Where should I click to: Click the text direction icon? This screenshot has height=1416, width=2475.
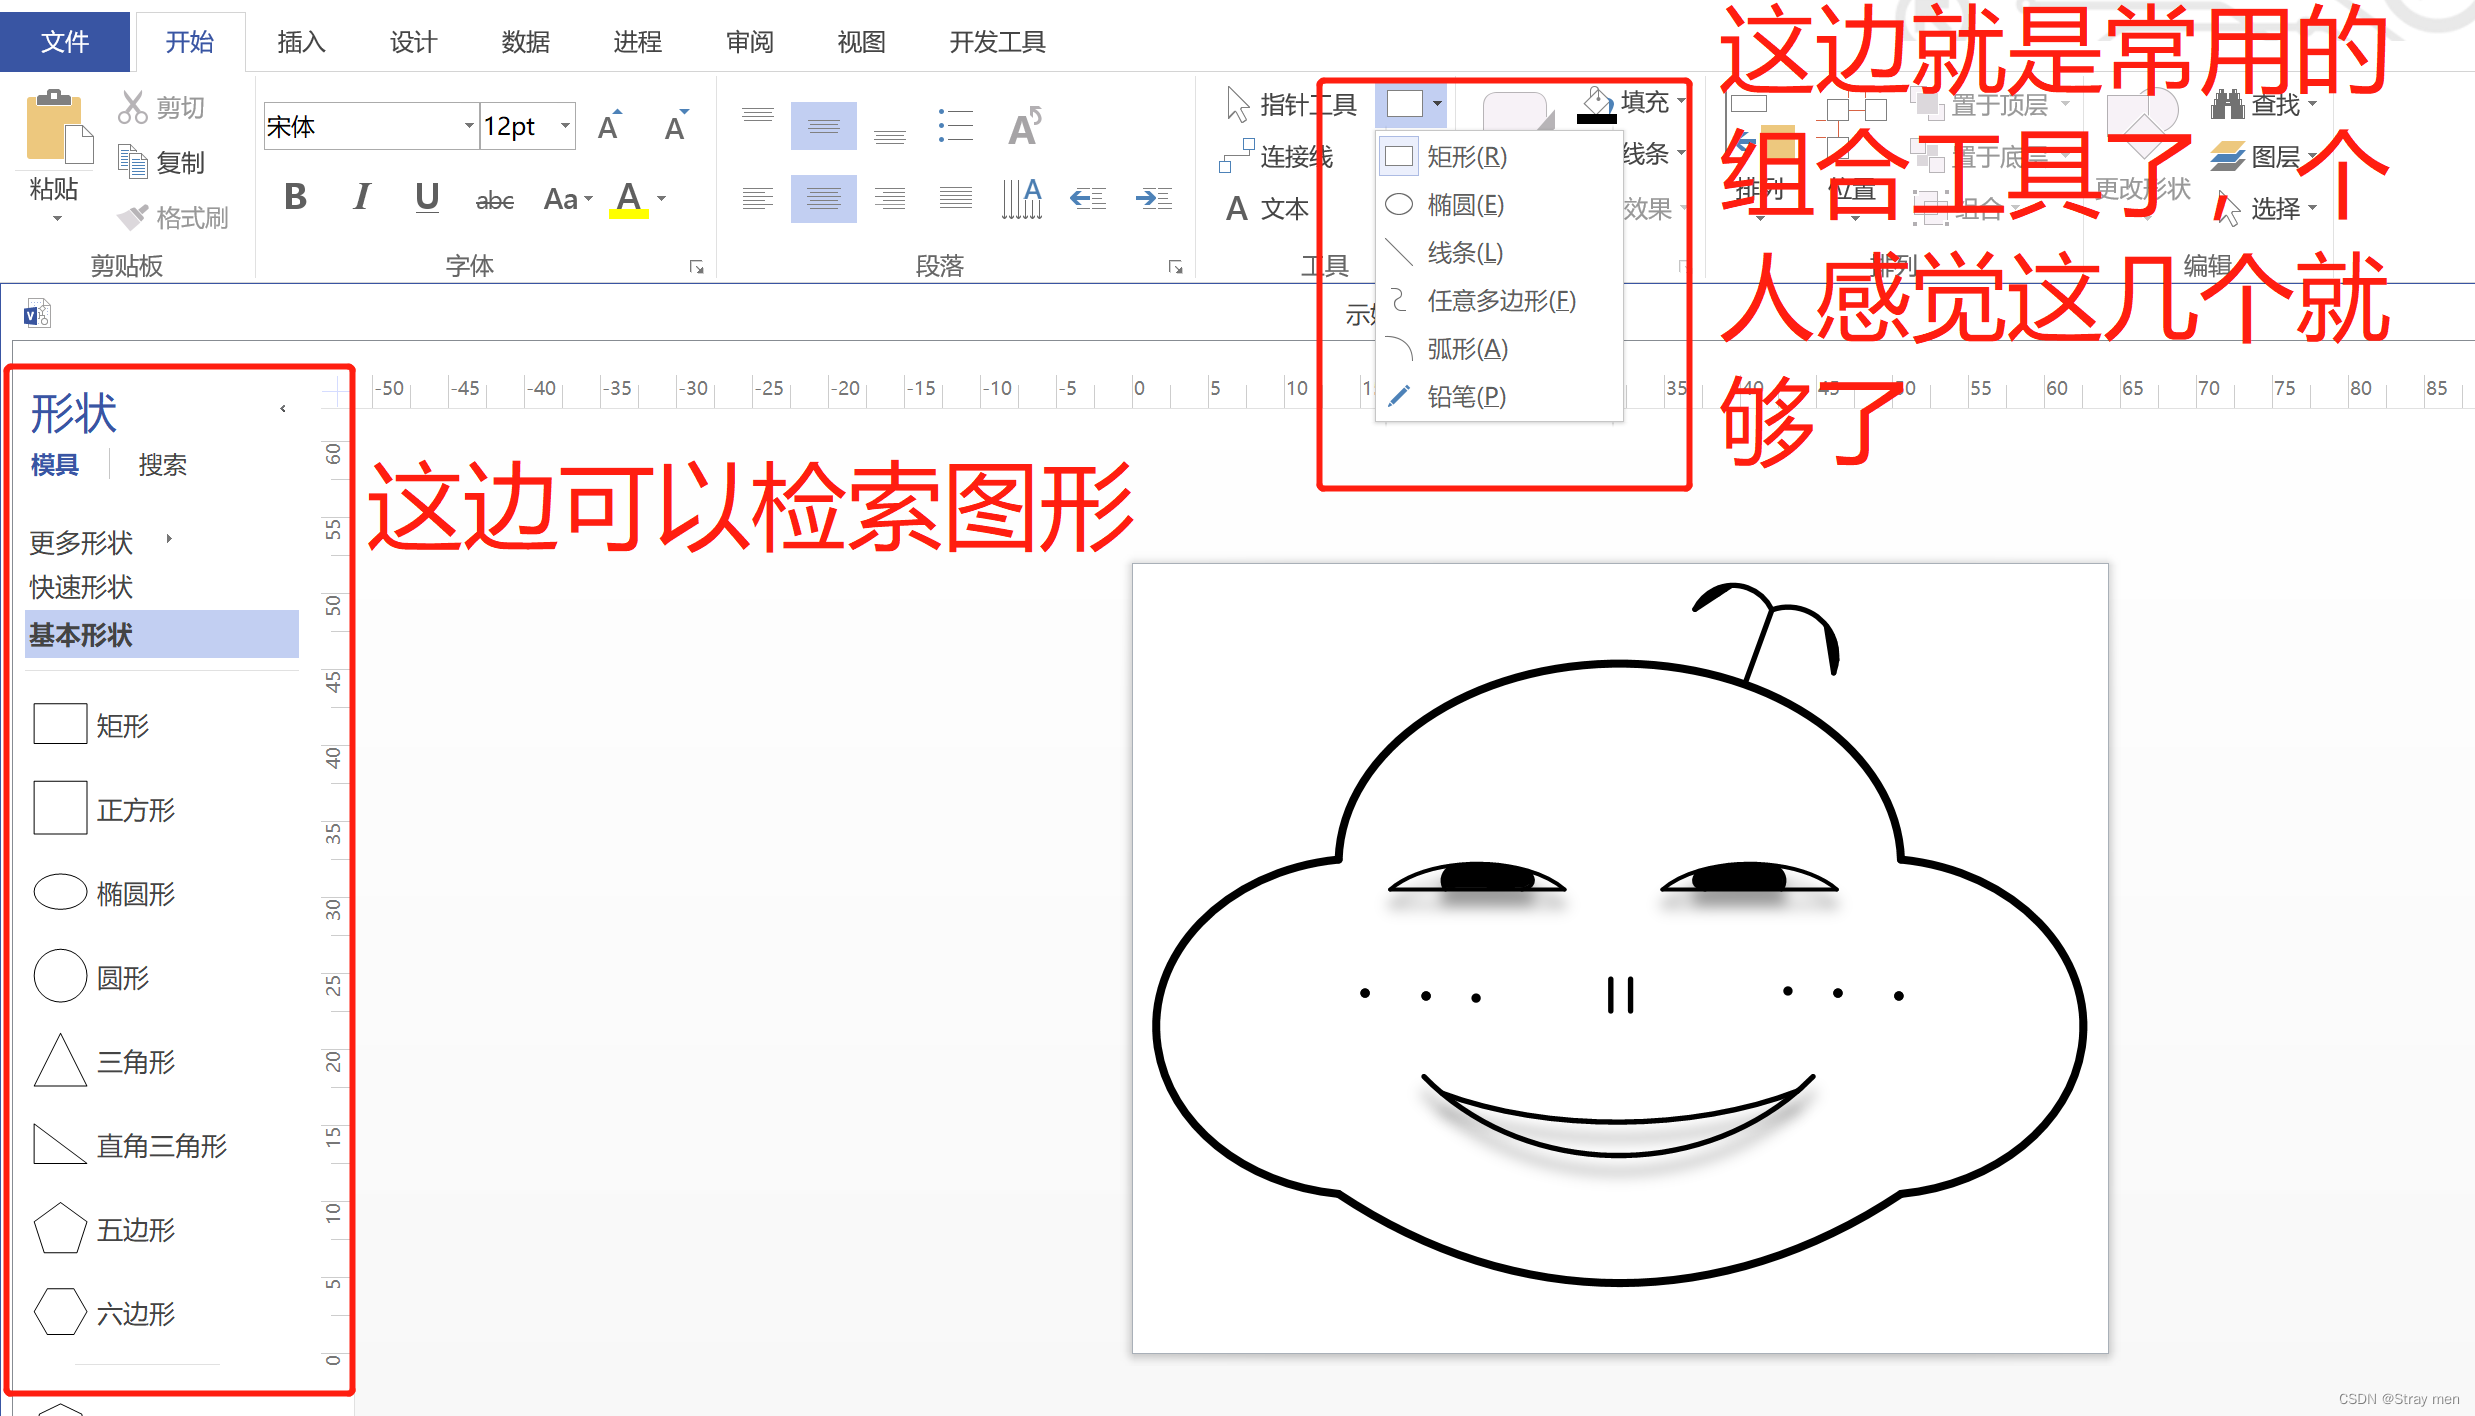pos(1022,198)
